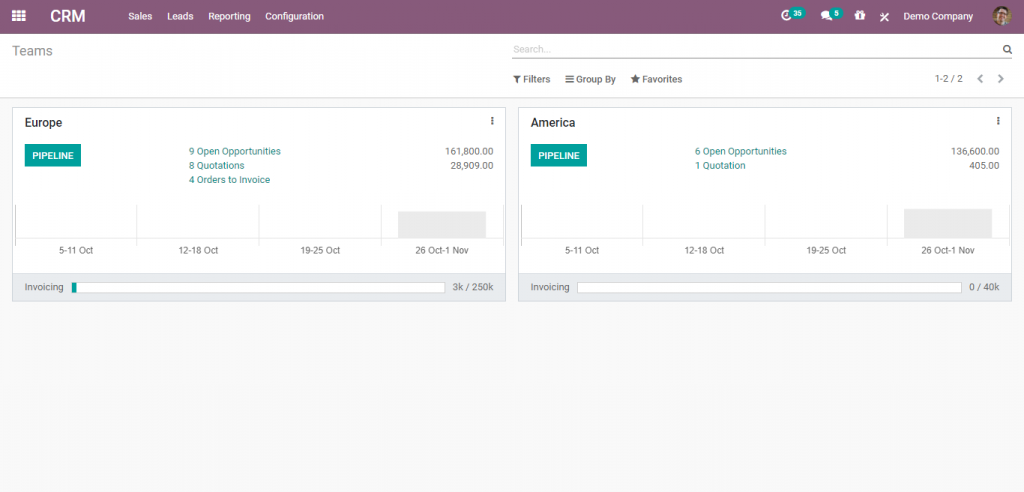Click the 405.00 amount

click(984, 165)
